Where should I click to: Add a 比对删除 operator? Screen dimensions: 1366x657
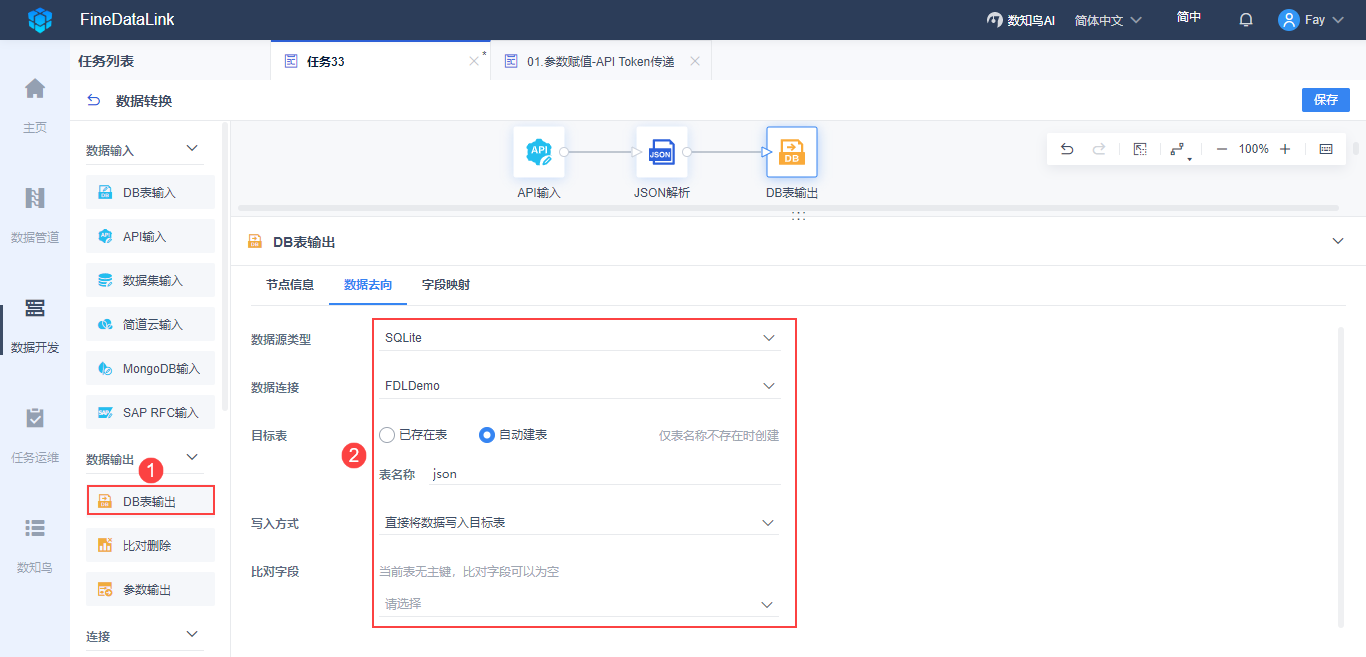150,545
